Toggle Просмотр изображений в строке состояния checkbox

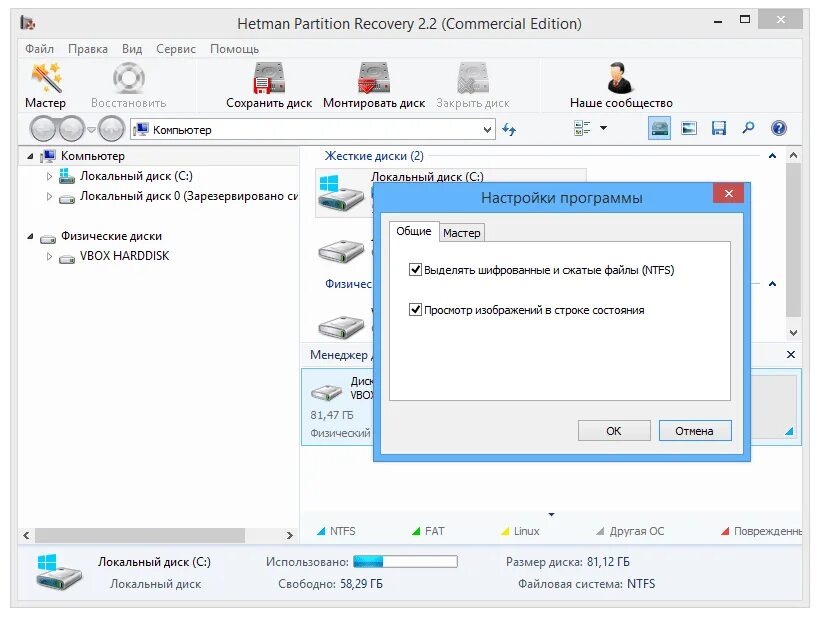415,309
